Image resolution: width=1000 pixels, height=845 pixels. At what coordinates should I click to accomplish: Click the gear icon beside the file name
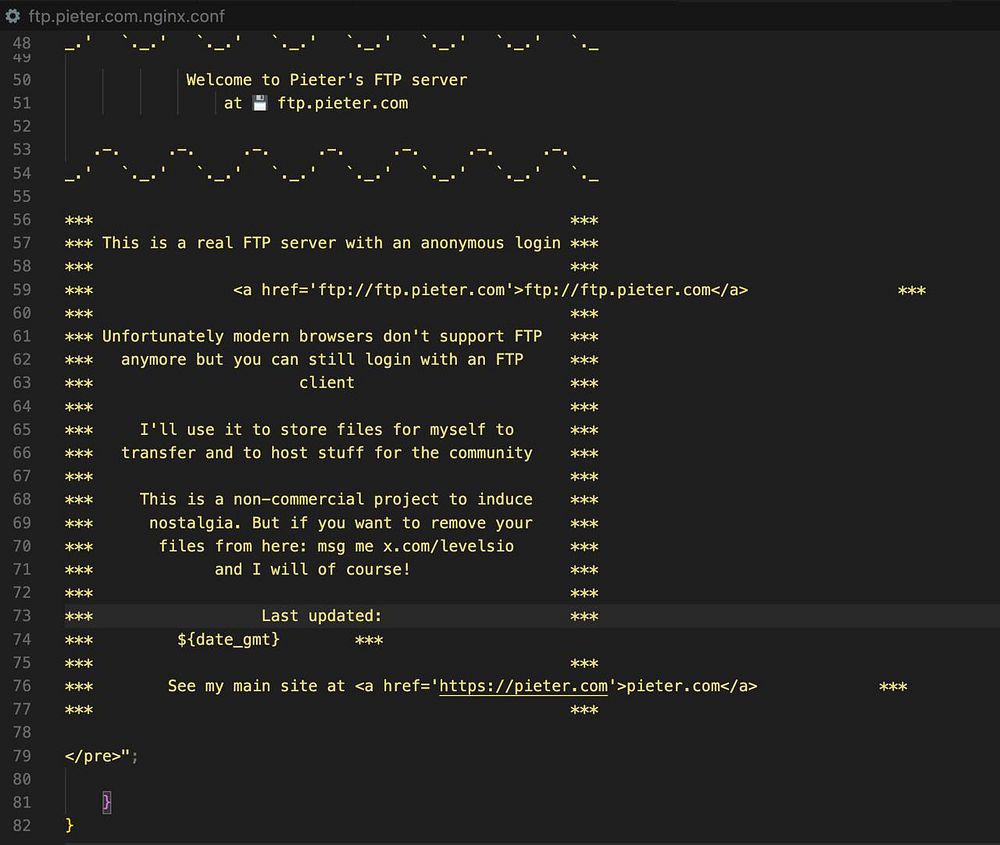pyautogui.click(x=13, y=16)
